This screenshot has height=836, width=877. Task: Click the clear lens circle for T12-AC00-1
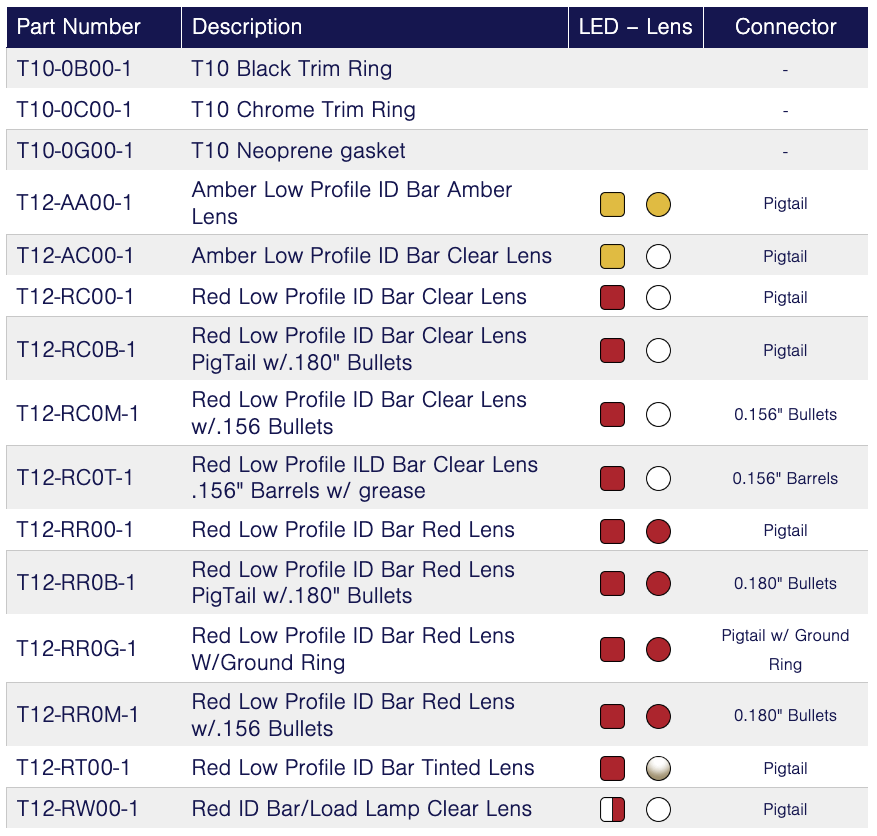tap(658, 257)
